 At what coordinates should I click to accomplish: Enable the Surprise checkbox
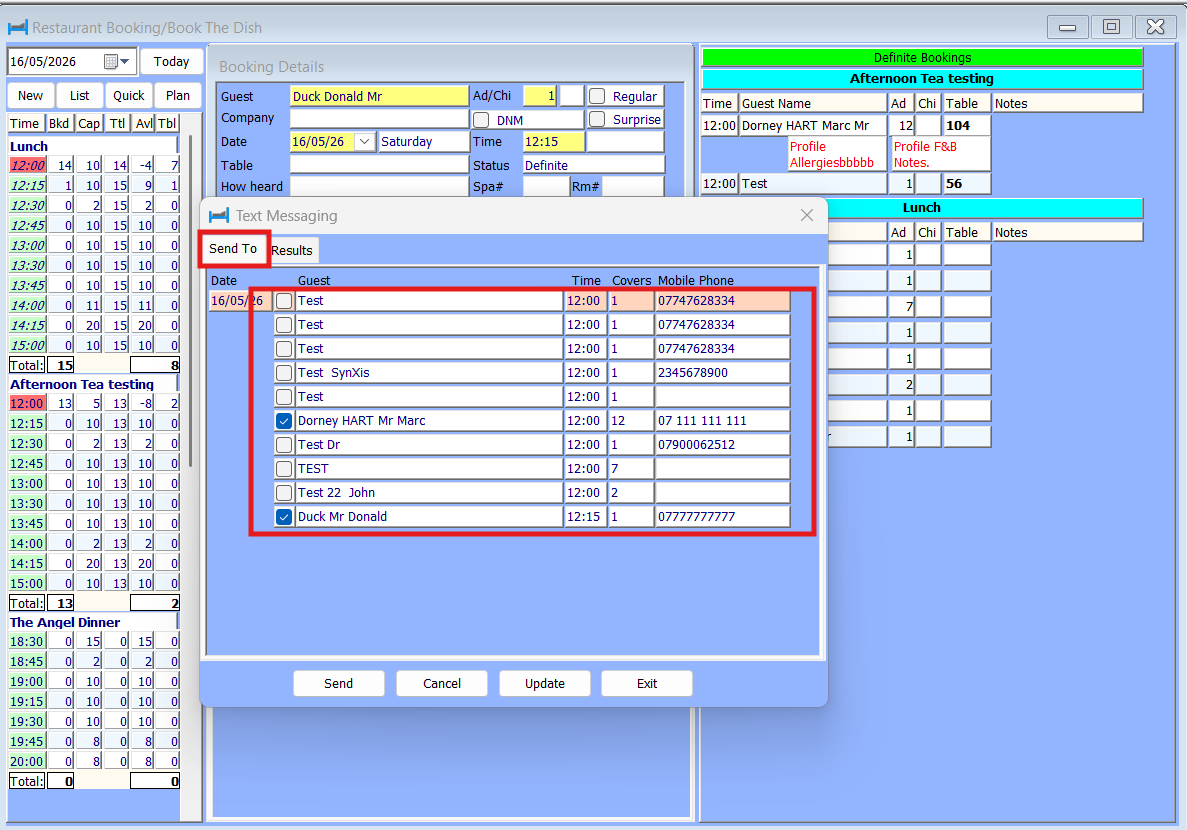pos(597,120)
